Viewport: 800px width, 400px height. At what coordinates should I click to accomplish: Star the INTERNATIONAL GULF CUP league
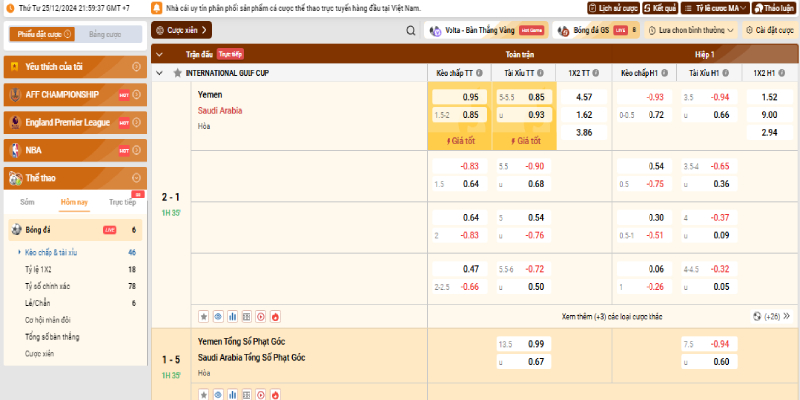177,73
